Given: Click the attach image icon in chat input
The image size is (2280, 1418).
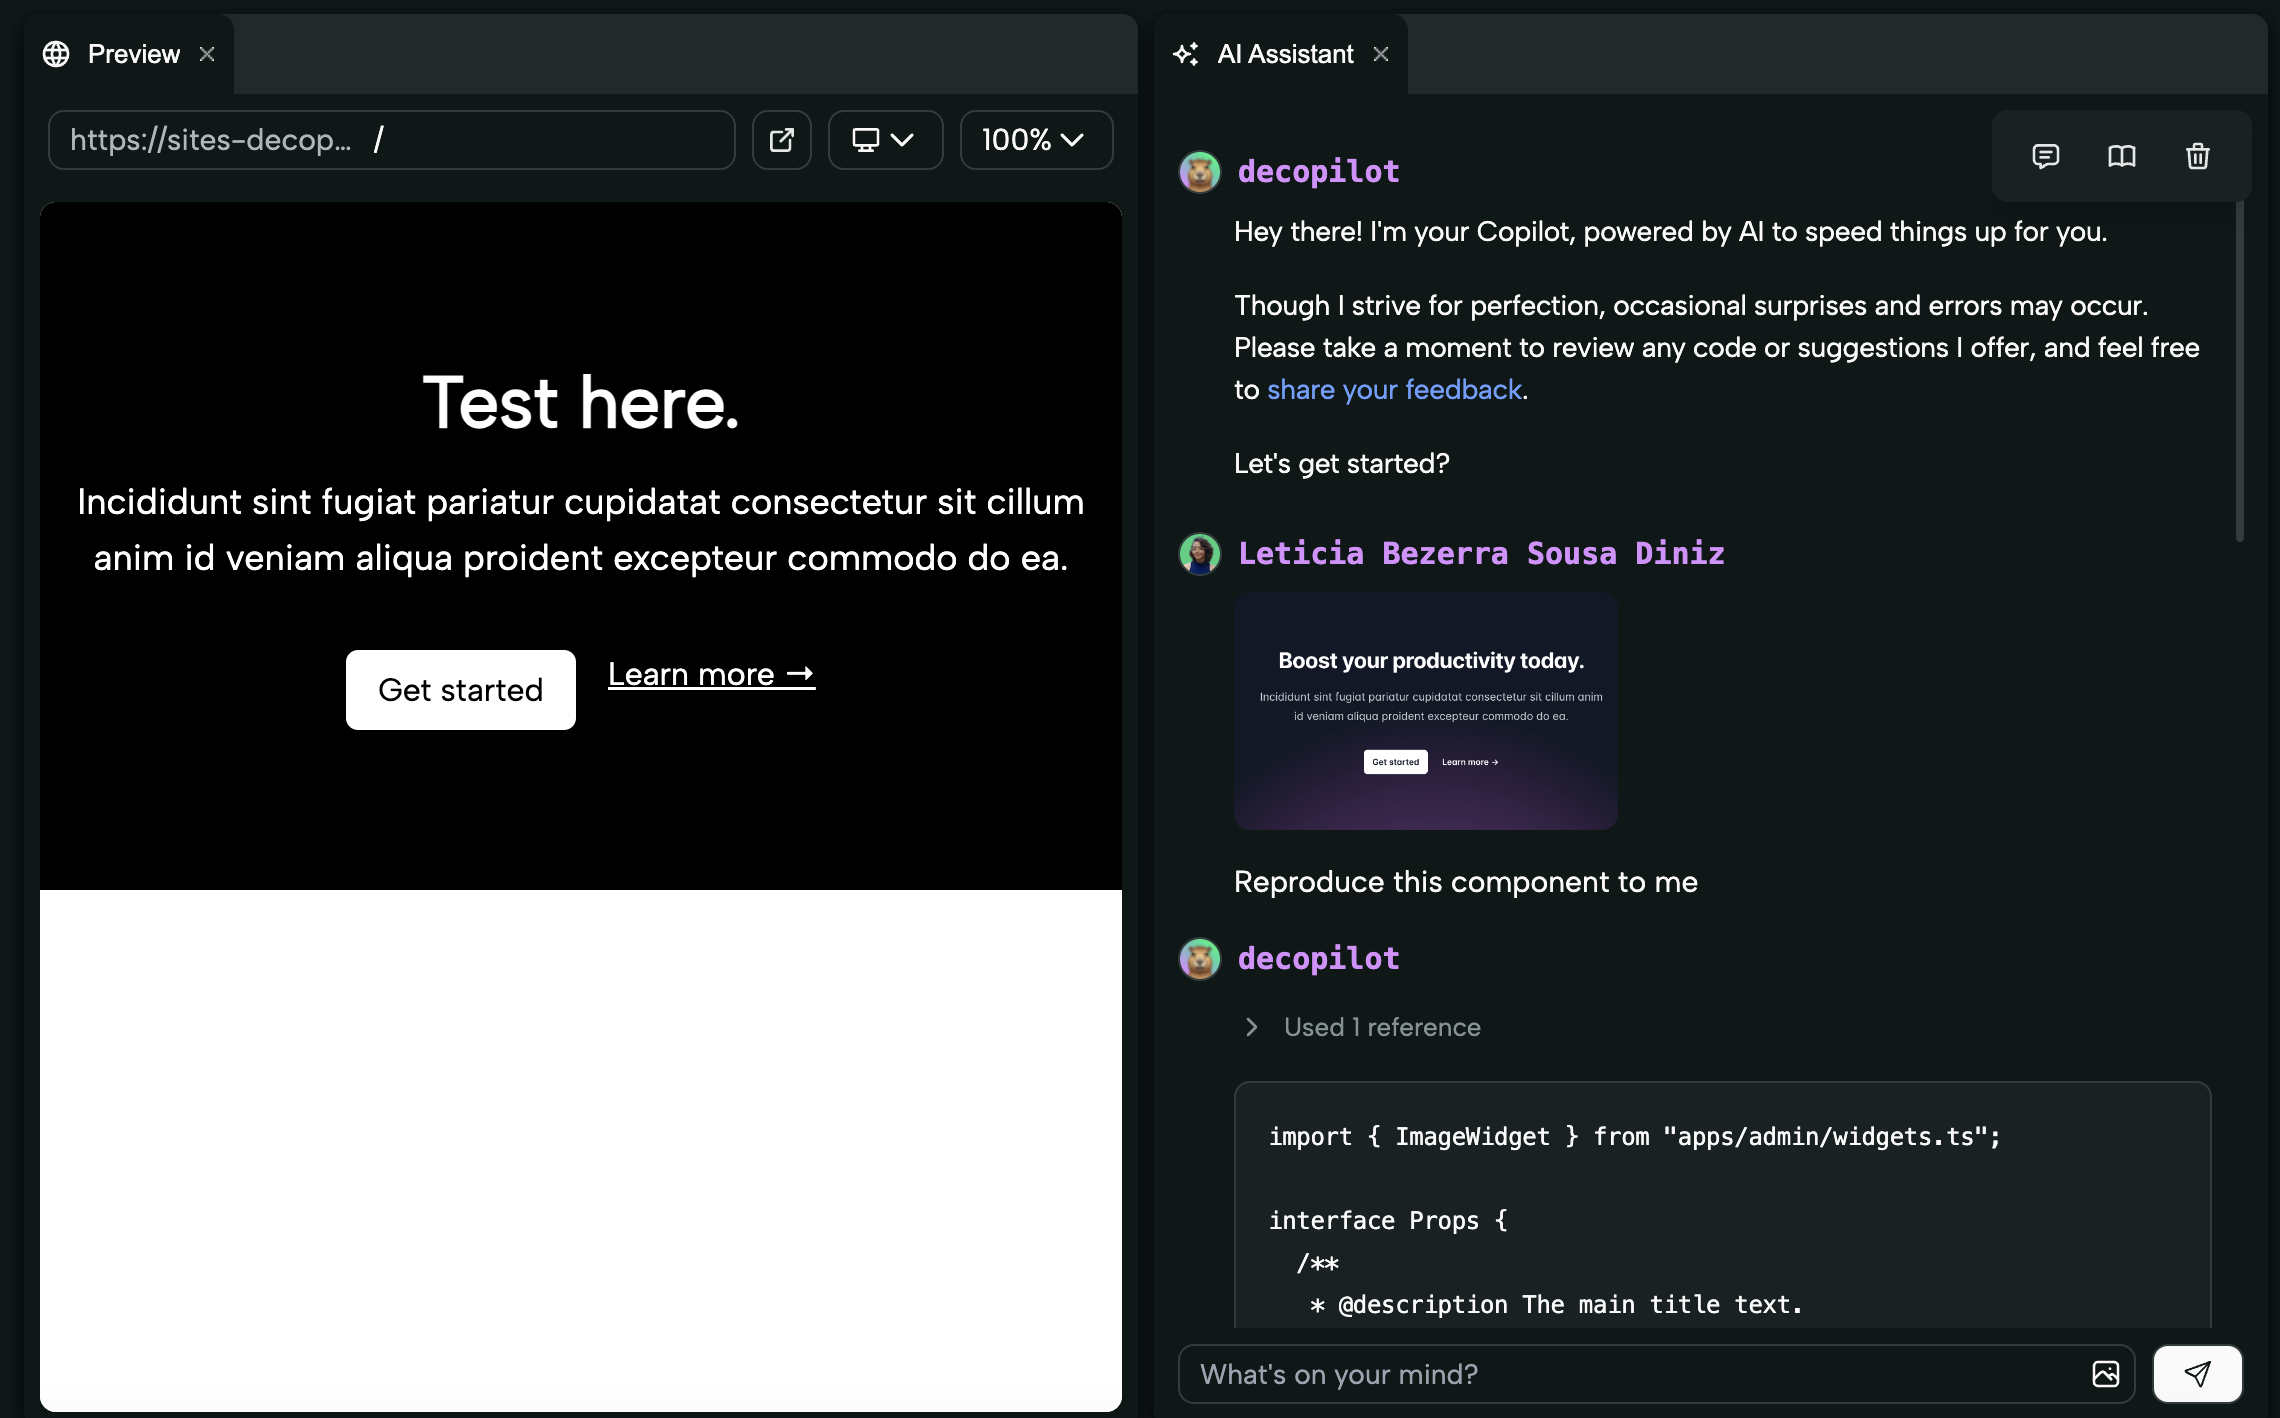Looking at the screenshot, I should [2105, 1374].
